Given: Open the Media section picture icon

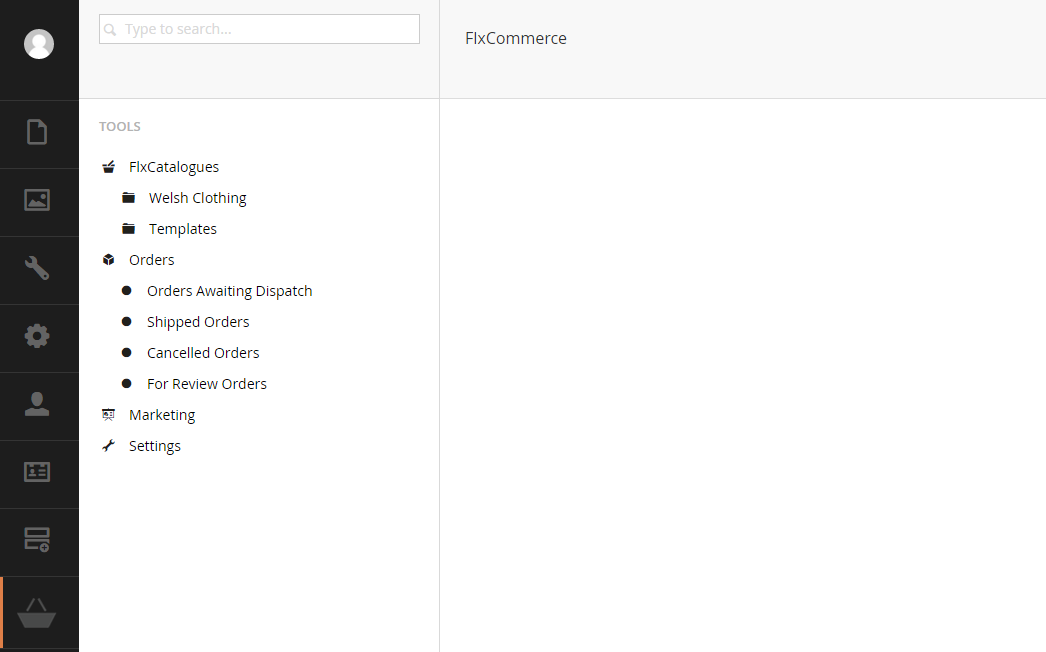Looking at the screenshot, I should tap(37, 200).
